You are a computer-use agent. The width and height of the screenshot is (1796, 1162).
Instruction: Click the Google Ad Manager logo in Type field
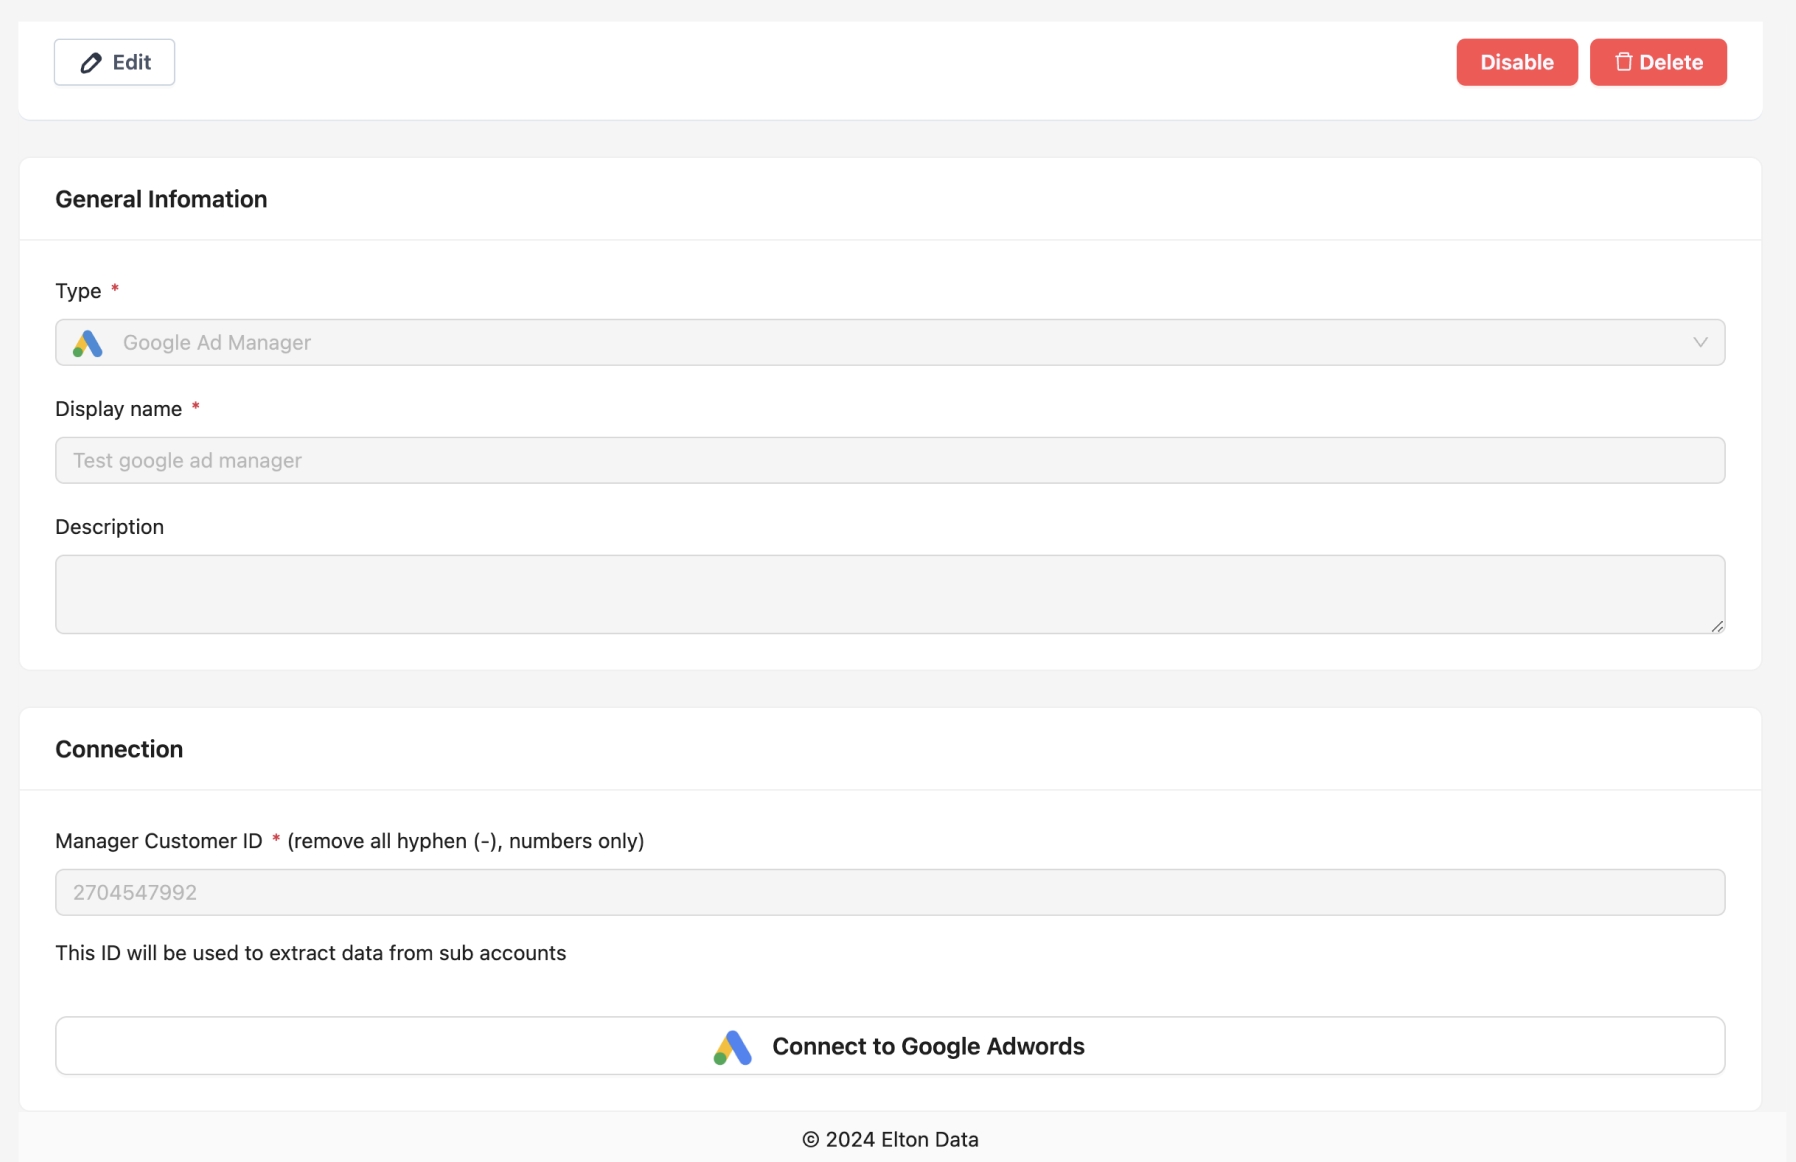(87, 342)
